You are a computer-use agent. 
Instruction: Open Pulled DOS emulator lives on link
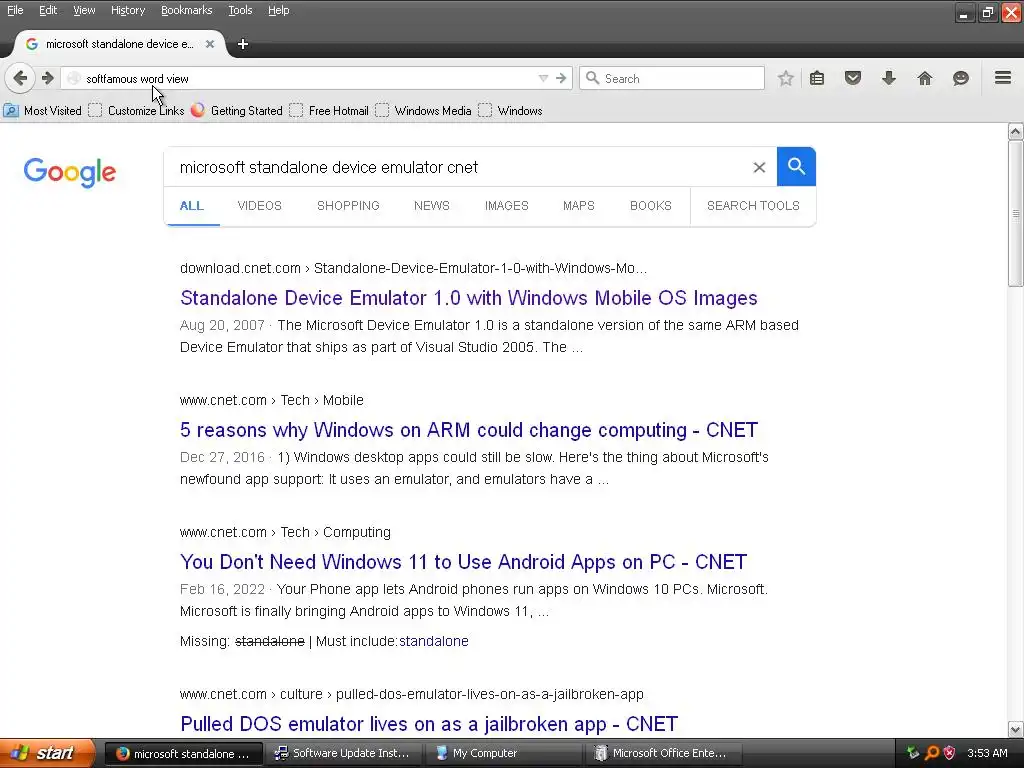[x=429, y=724]
